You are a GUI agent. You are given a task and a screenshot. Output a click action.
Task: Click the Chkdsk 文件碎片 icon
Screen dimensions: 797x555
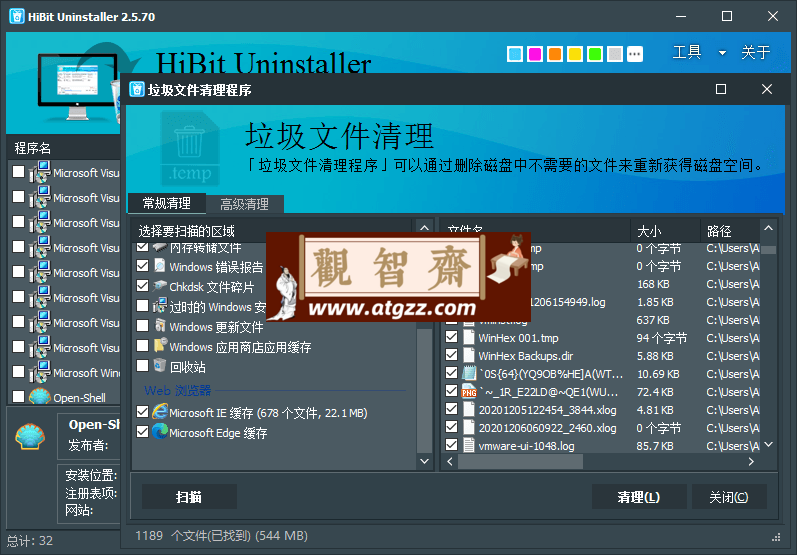pyautogui.click(x=160, y=286)
